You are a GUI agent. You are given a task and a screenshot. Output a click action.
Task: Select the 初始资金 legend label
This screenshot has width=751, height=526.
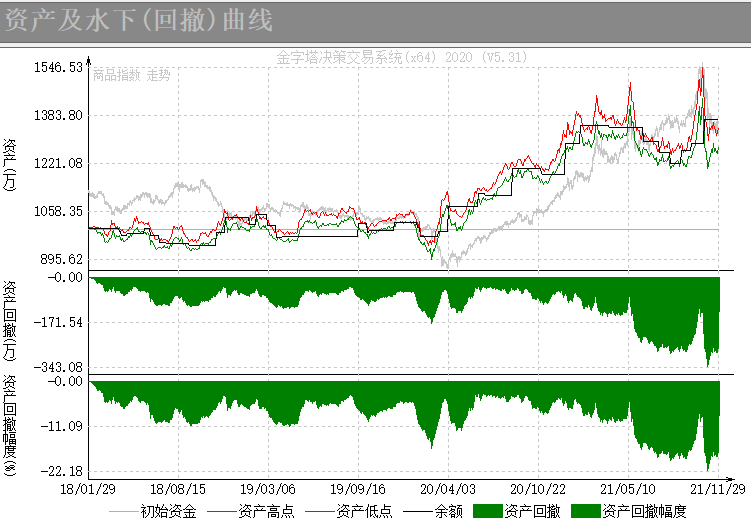169,512
